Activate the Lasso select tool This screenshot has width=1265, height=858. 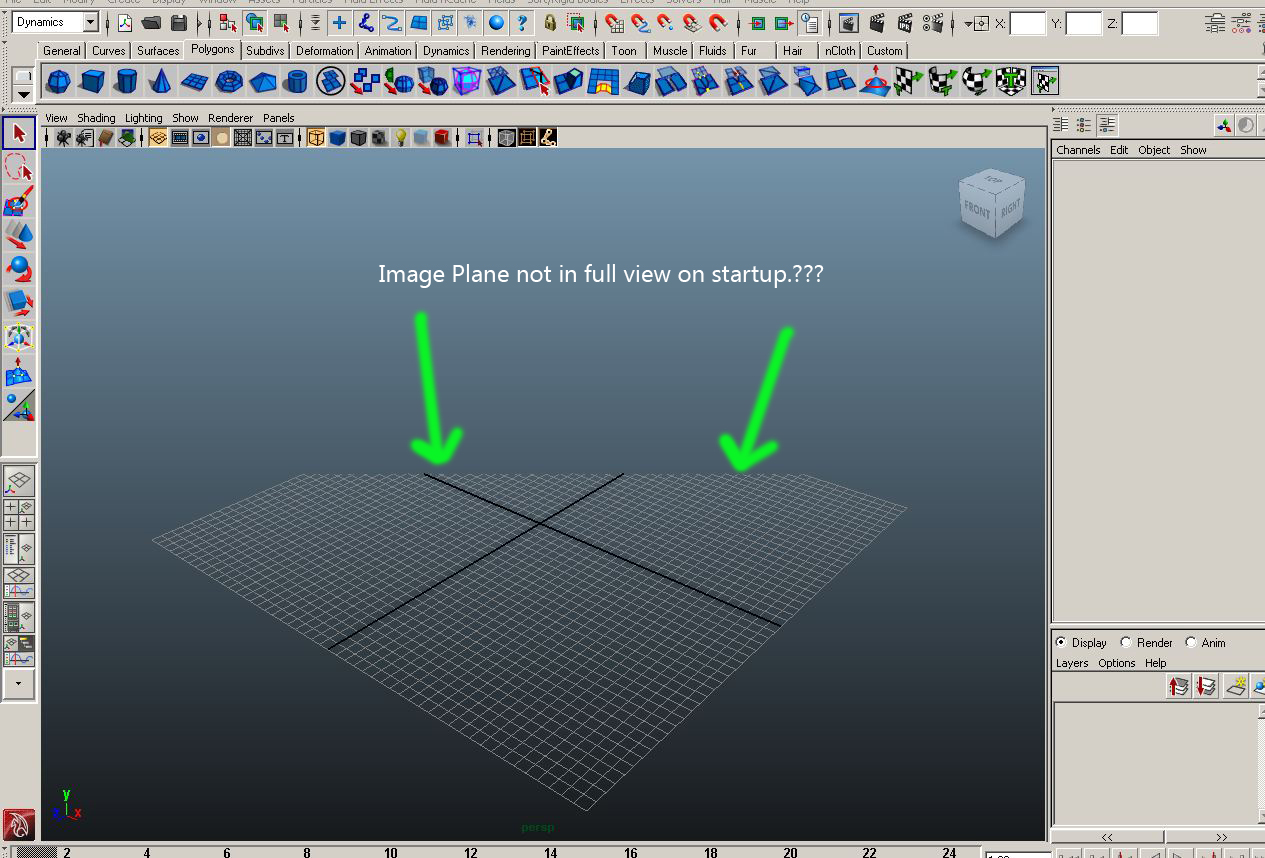(19, 167)
